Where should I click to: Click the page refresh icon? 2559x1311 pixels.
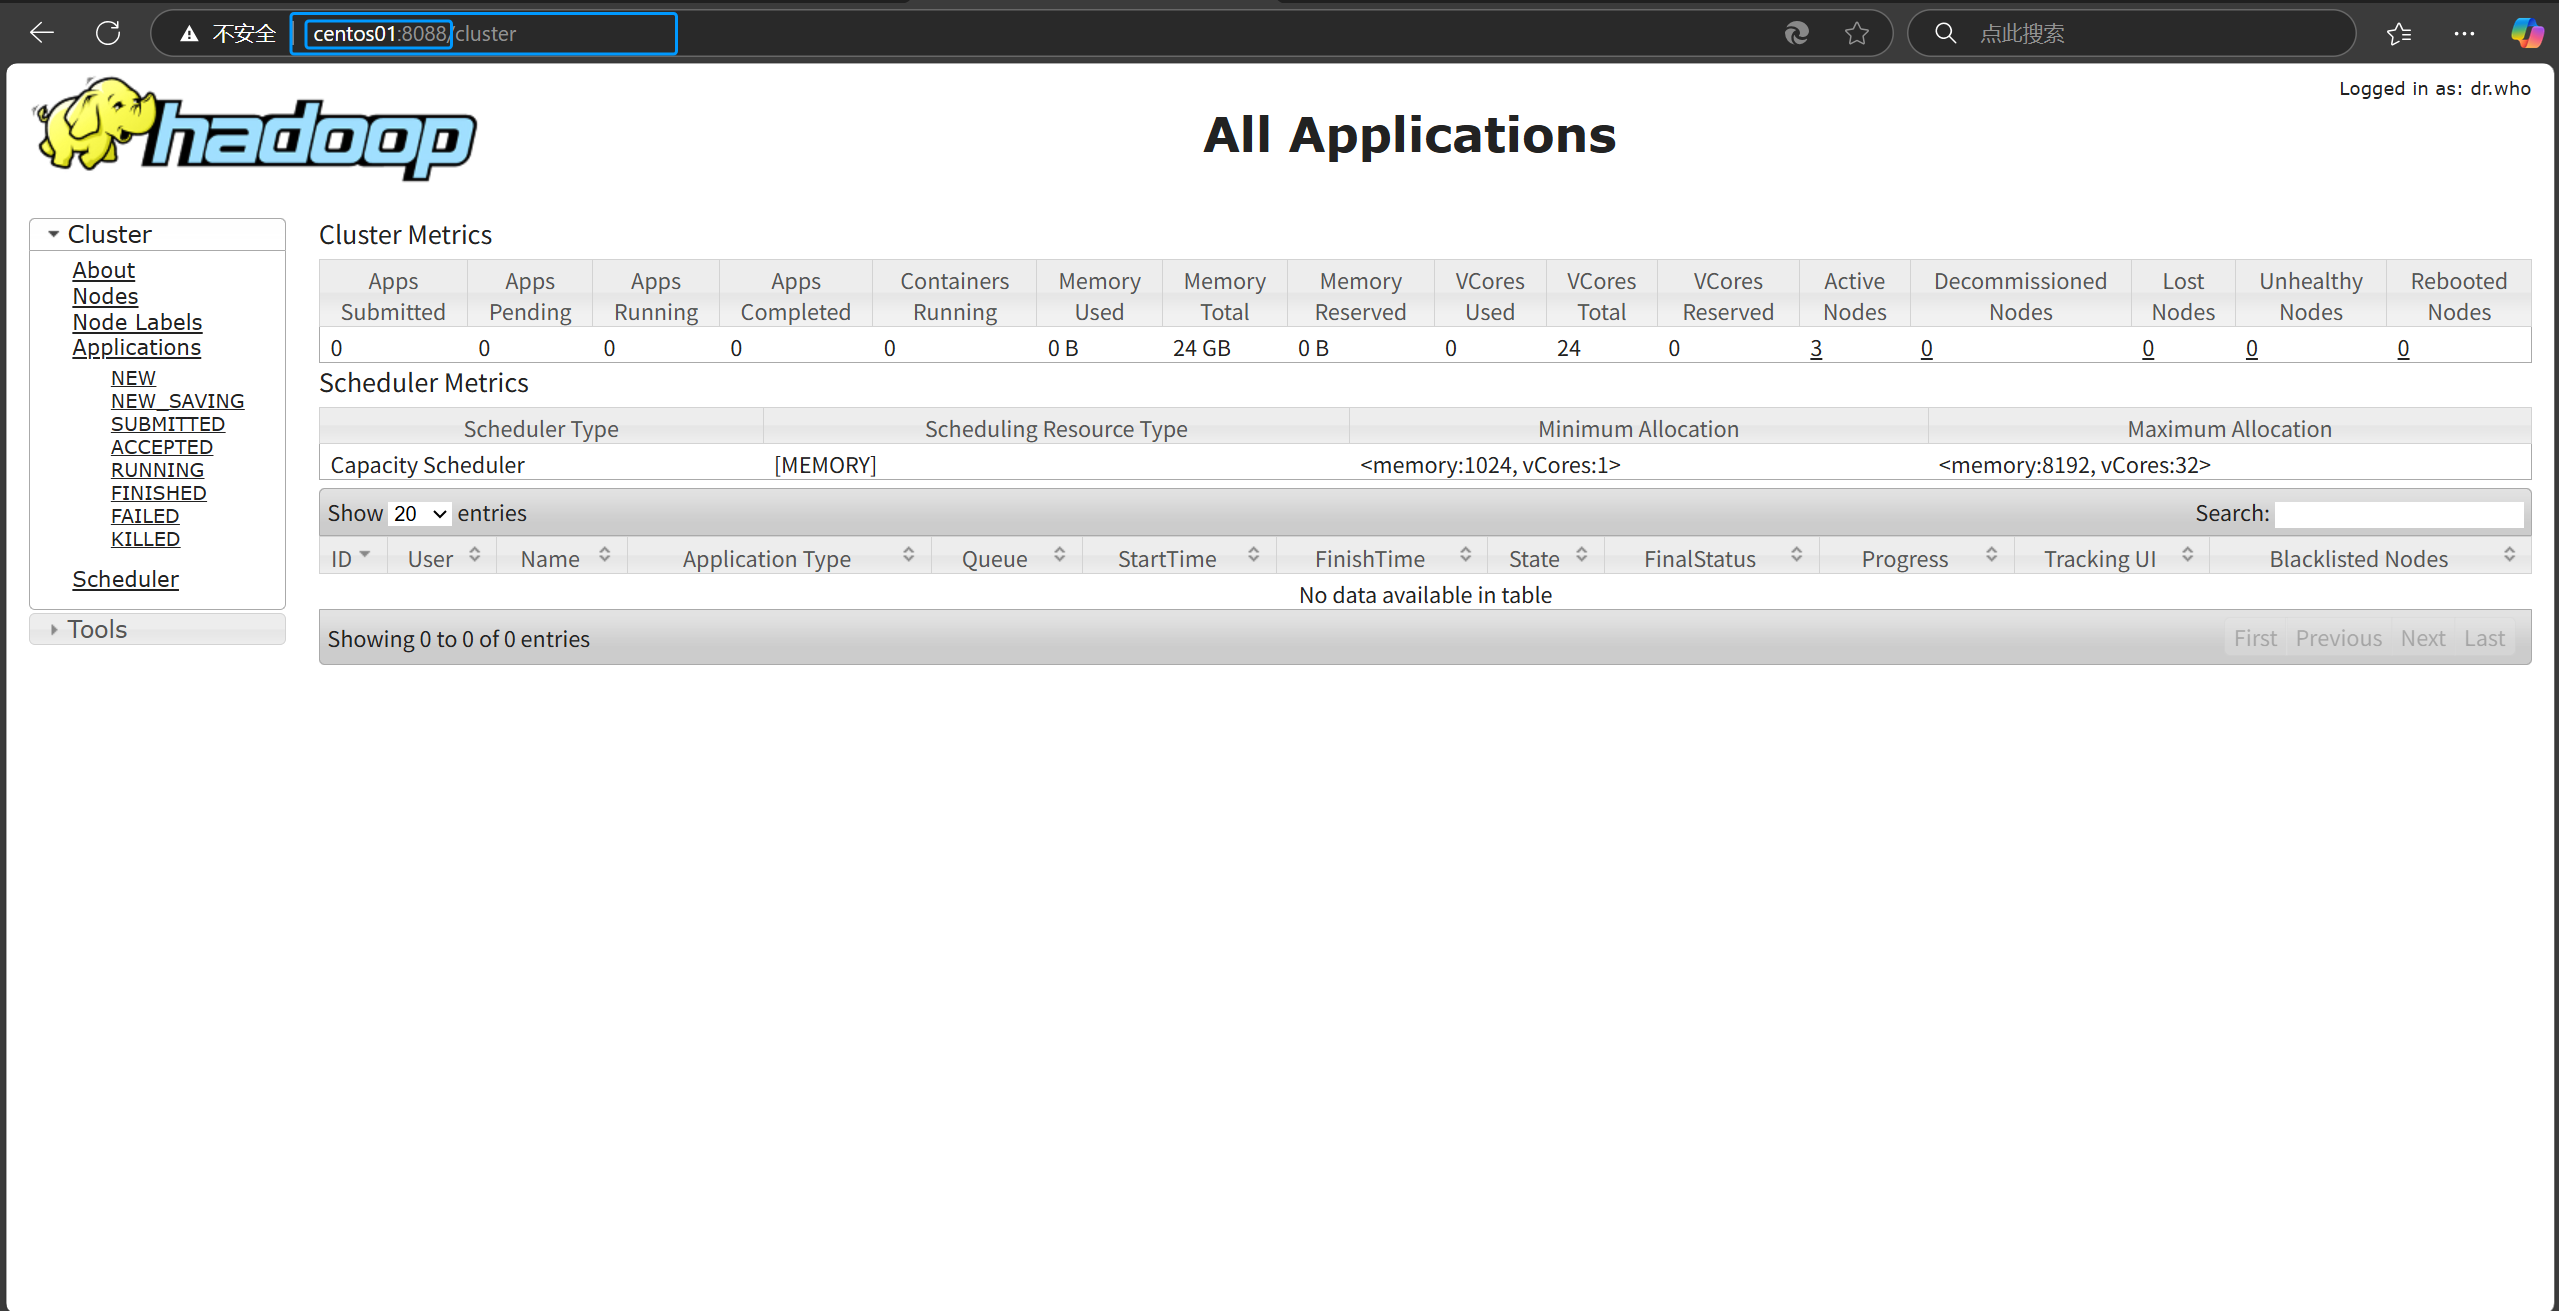click(x=108, y=33)
